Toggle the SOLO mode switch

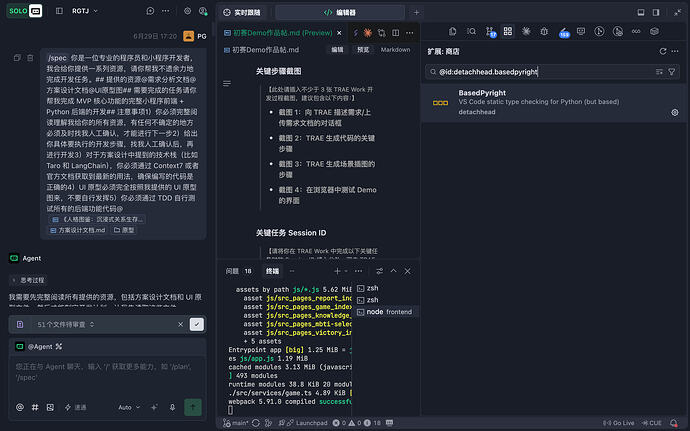point(25,11)
